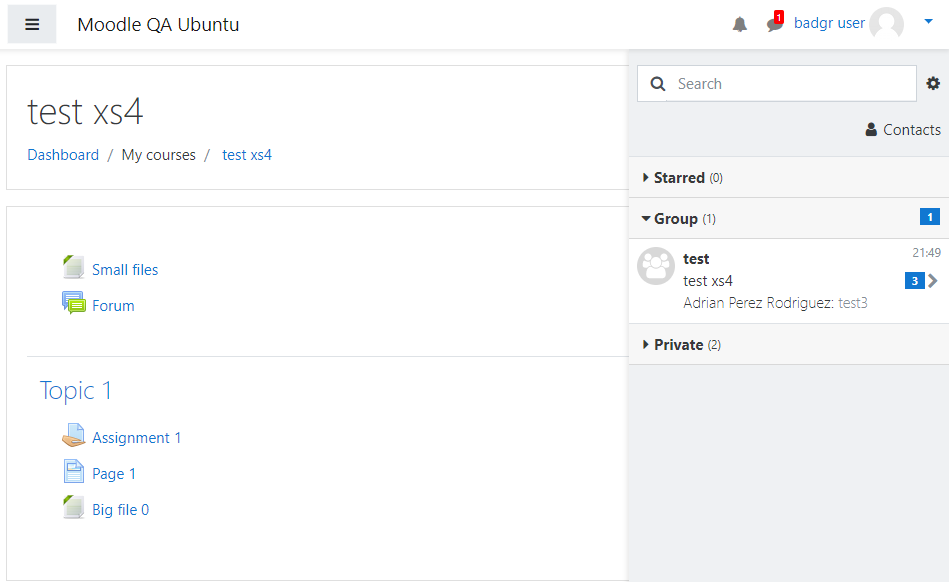Open the hamburger side menu
This screenshot has height=582, width=949.
[32, 24]
